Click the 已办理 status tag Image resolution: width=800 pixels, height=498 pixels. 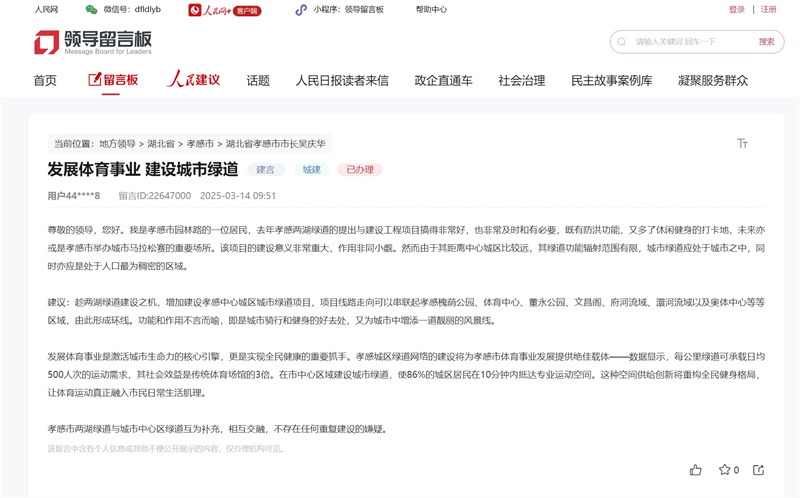tap(360, 169)
